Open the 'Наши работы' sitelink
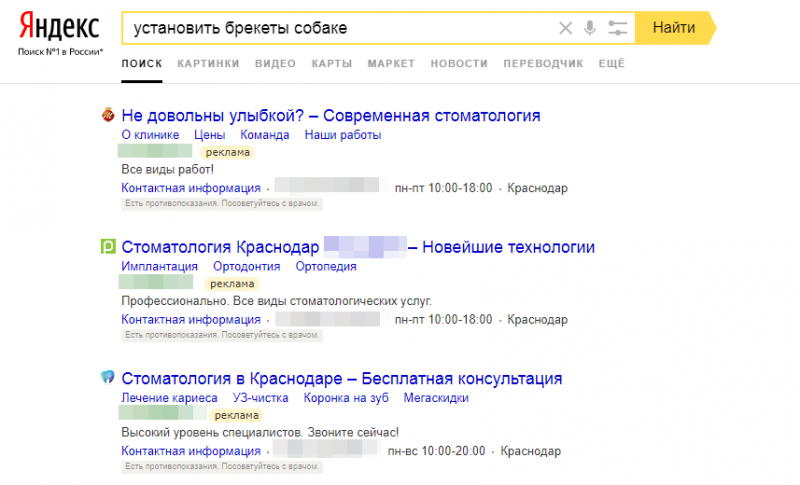This screenshot has height=485, width=800. (343, 135)
